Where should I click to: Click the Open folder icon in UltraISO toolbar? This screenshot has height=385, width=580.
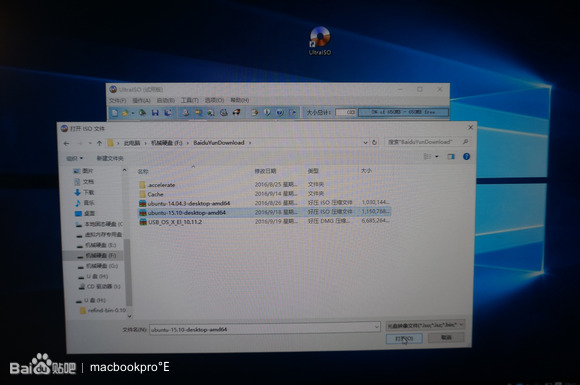pyautogui.click(x=125, y=112)
